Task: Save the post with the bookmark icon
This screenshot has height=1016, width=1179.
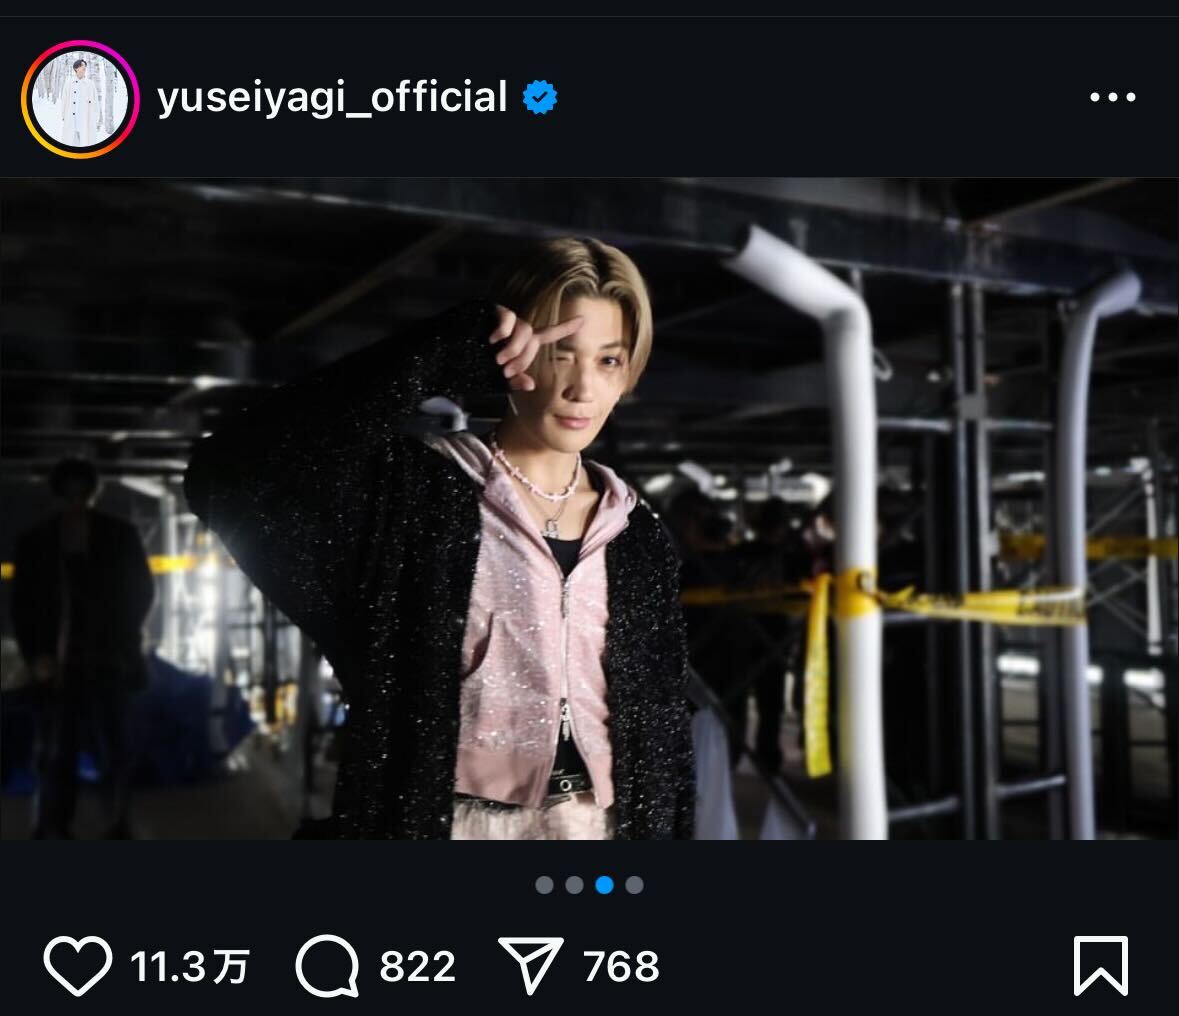Action: click(x=1101, y=966)
